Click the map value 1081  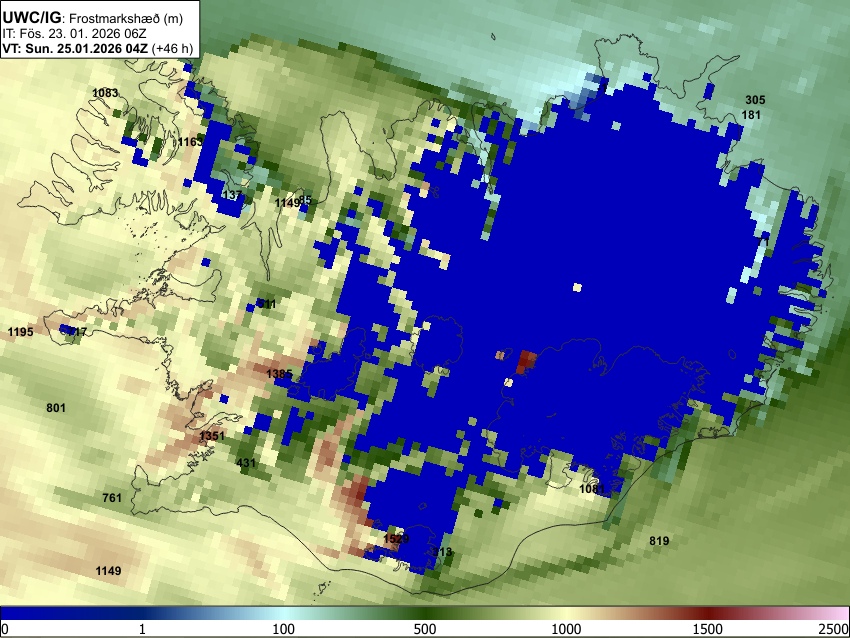pyautogui.click(x=591, y=489)
